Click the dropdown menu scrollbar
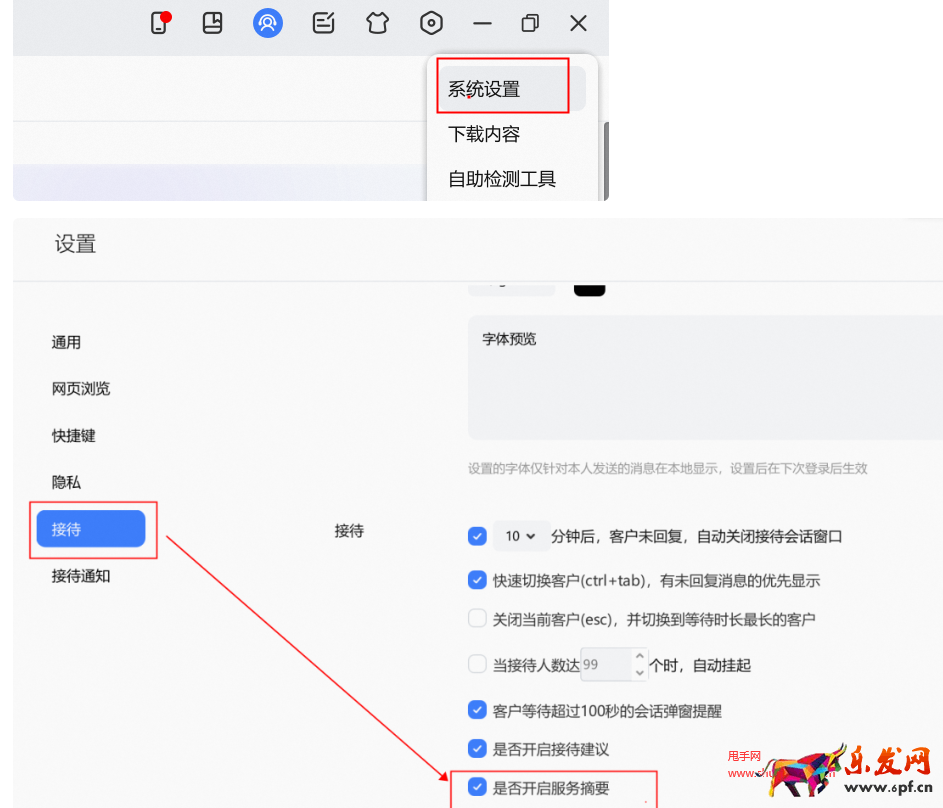 606,161
